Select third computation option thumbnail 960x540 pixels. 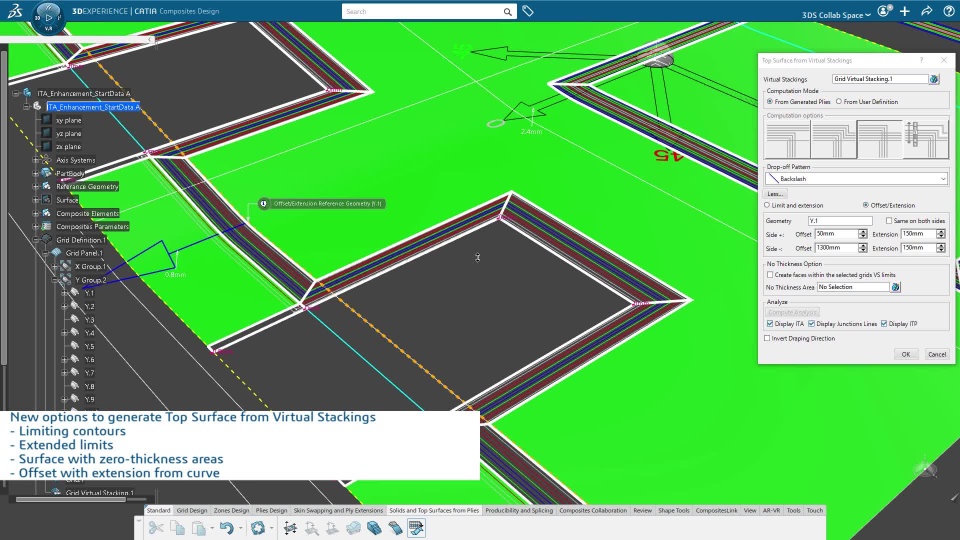coord(879,140)
